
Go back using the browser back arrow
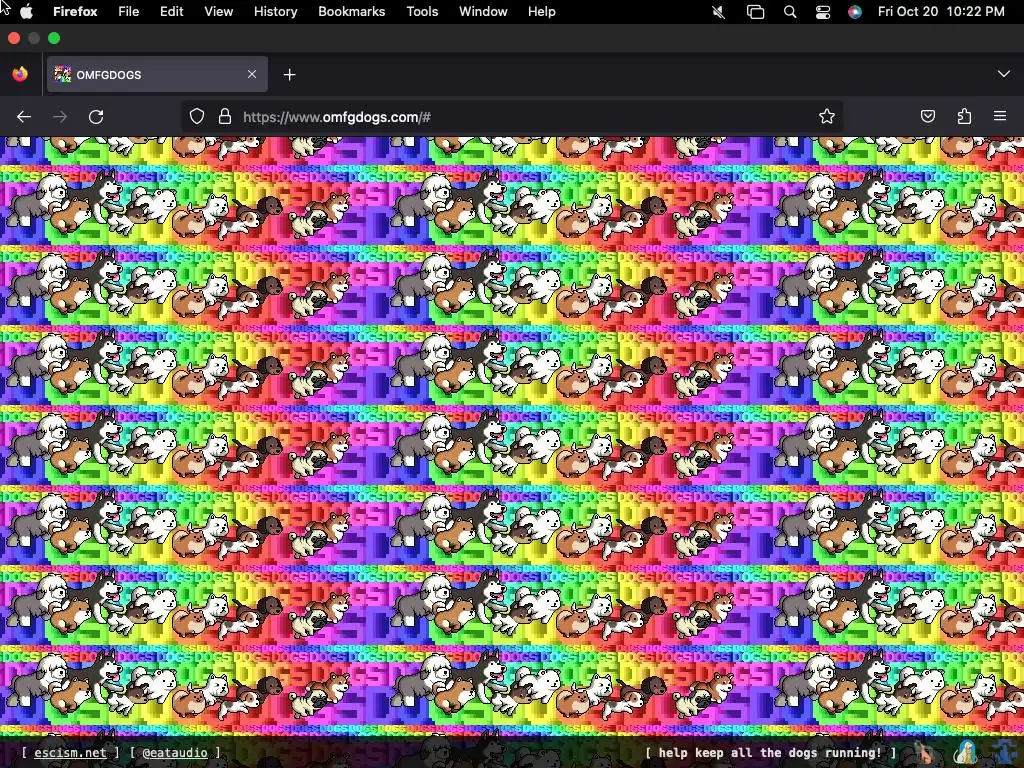[24, 117]
